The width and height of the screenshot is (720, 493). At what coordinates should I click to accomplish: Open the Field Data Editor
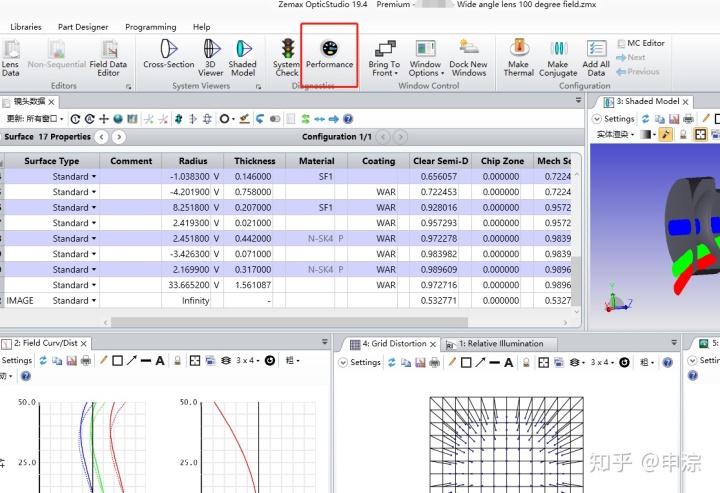108,57
